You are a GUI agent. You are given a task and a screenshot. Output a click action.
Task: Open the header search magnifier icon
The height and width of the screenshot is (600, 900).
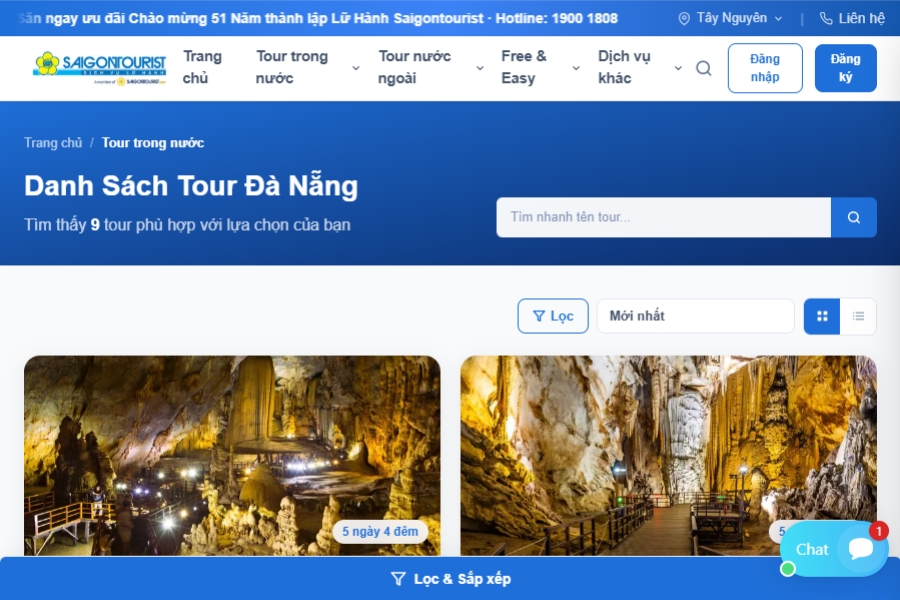click(x=704, y=68)
